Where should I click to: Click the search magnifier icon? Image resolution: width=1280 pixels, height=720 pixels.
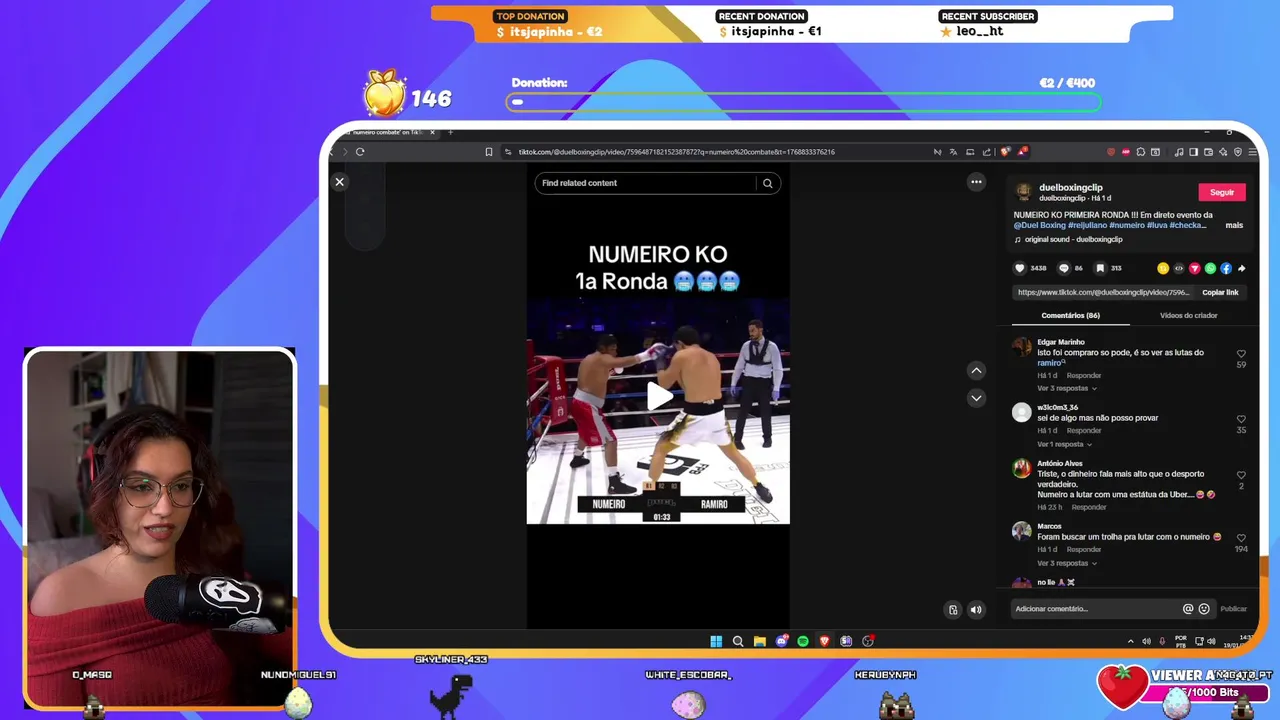(768, 183)
